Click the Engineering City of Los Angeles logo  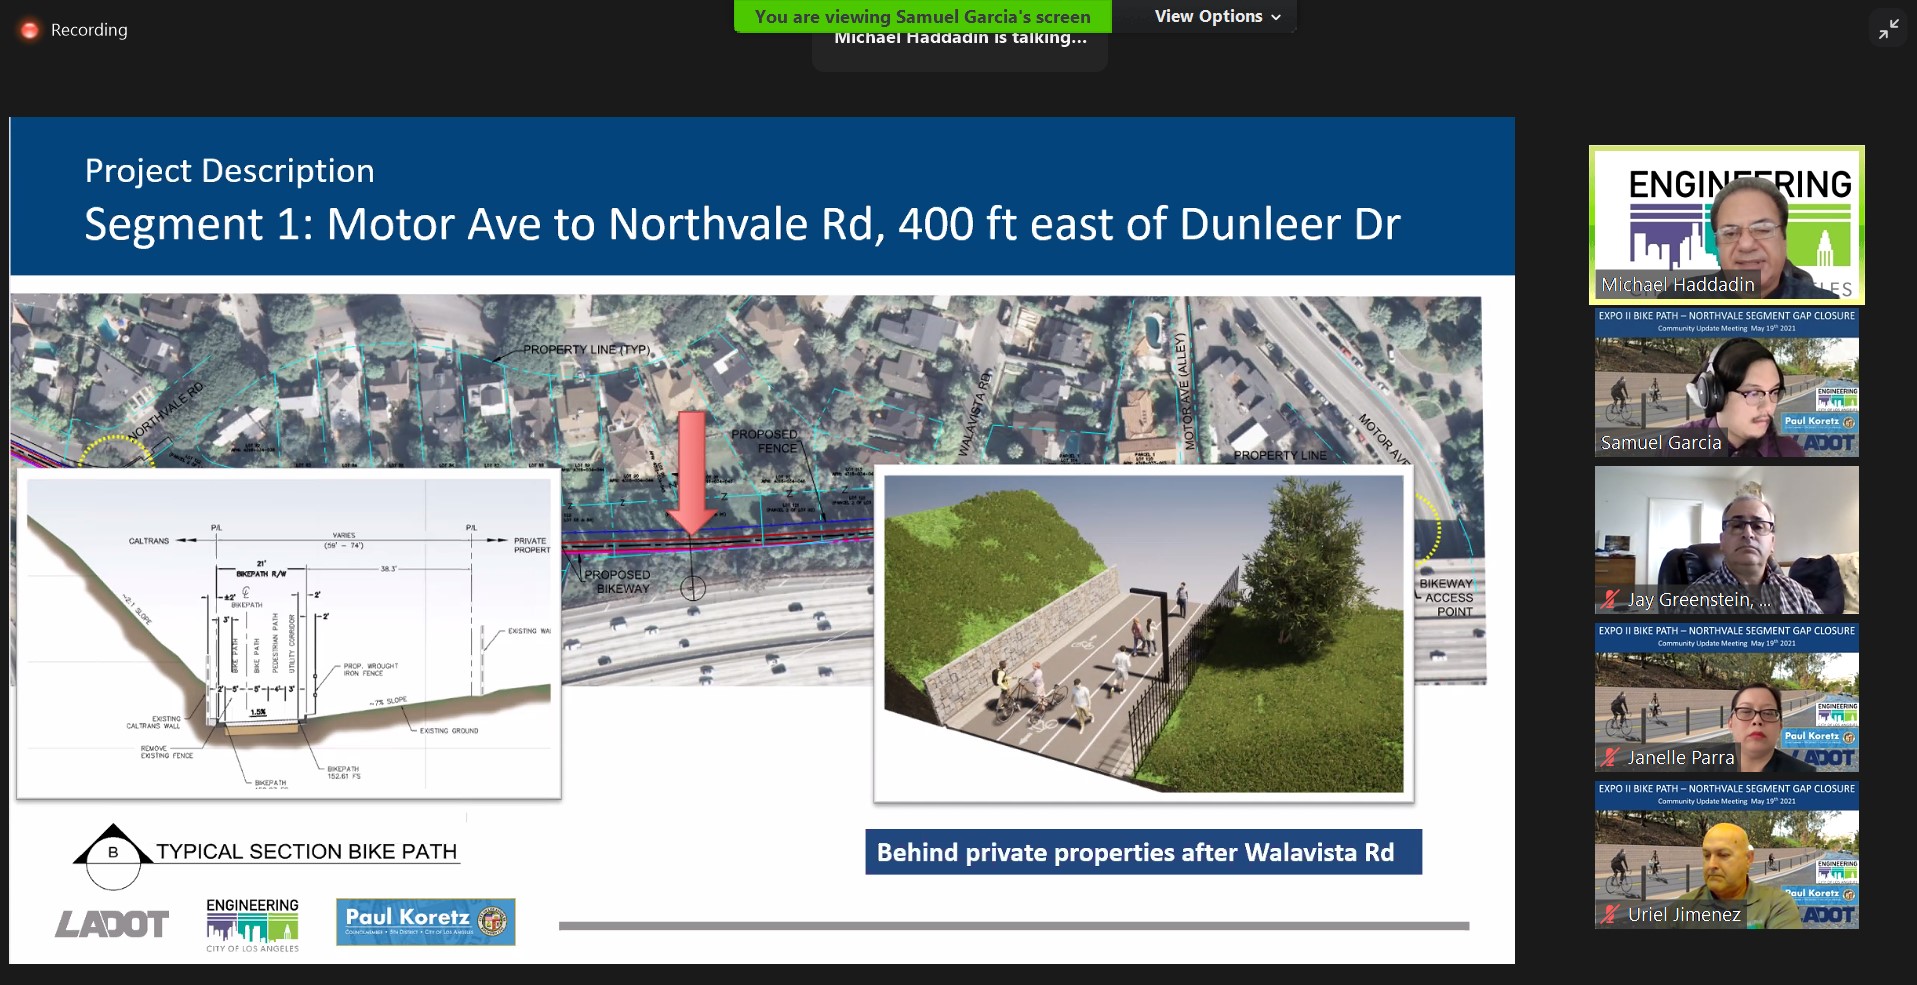(x=252, y=924)
